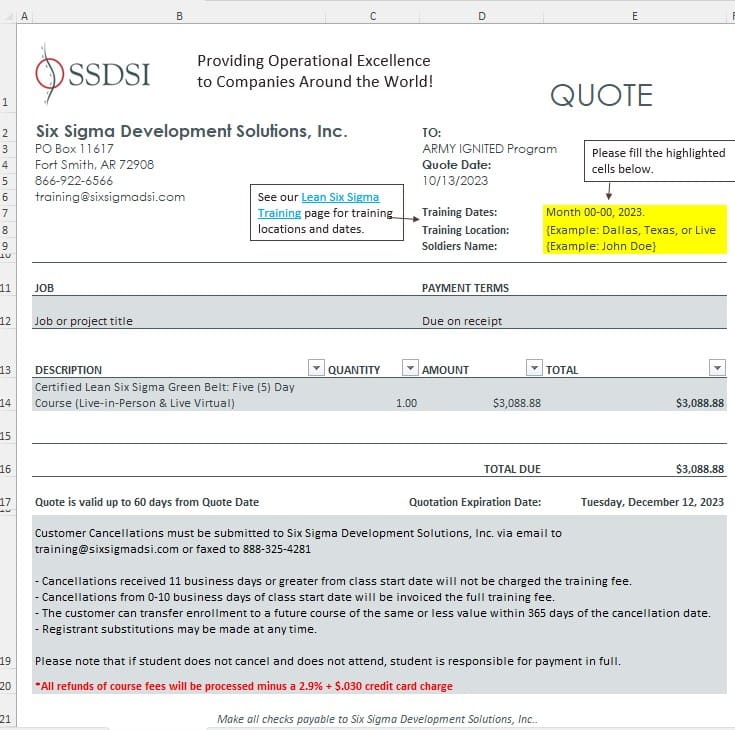Viewport: 735px width, 730px height.
Task: Click the $3,088.88 amount in the AMOUNT column
Action: pos(517,403)
